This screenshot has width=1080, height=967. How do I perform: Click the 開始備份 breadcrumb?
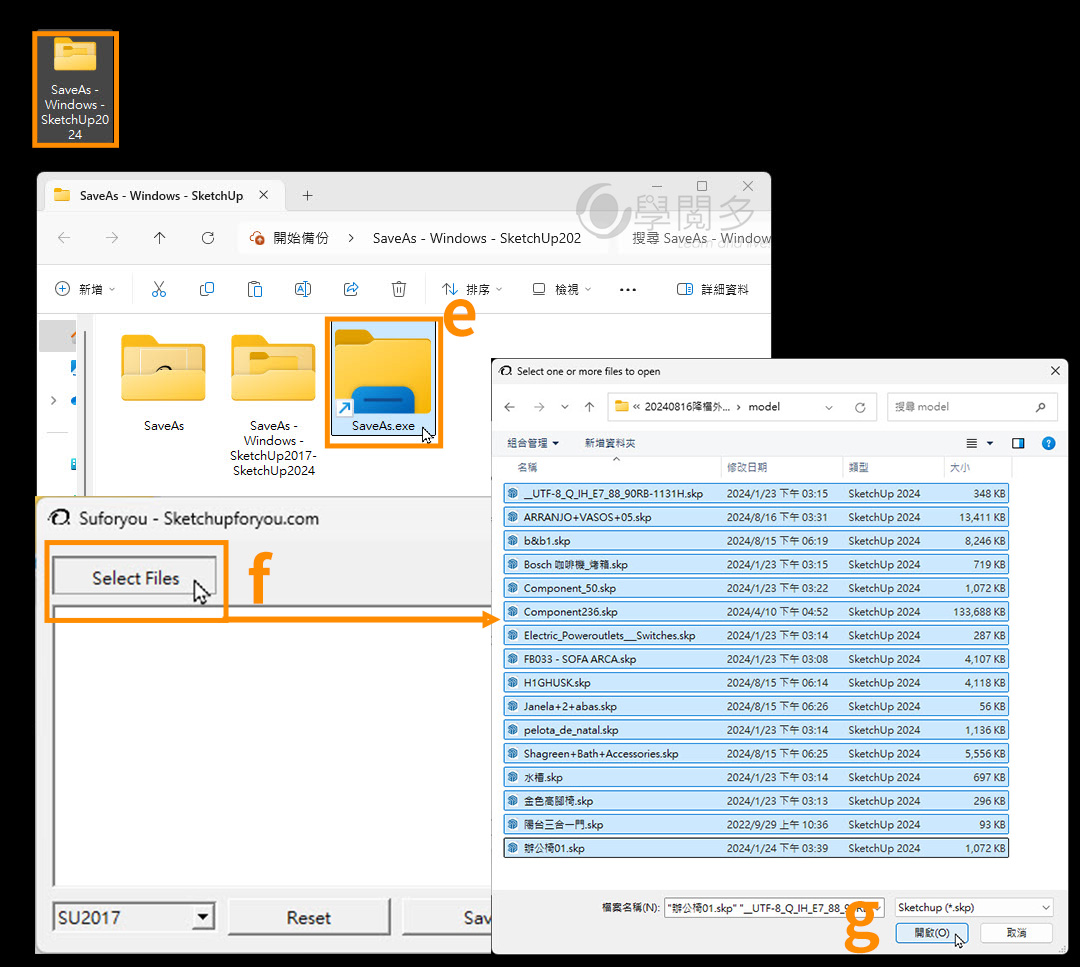coord(301,238)
